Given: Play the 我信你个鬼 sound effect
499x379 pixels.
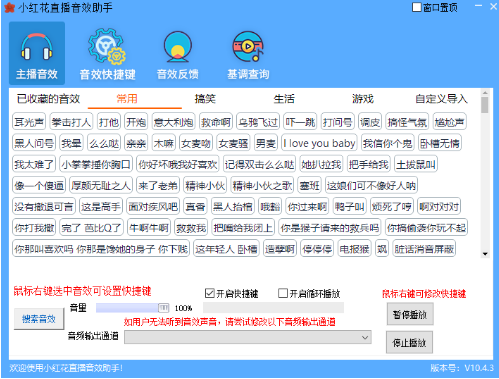Looking at the screenshot, I should (x=388, y=143).
